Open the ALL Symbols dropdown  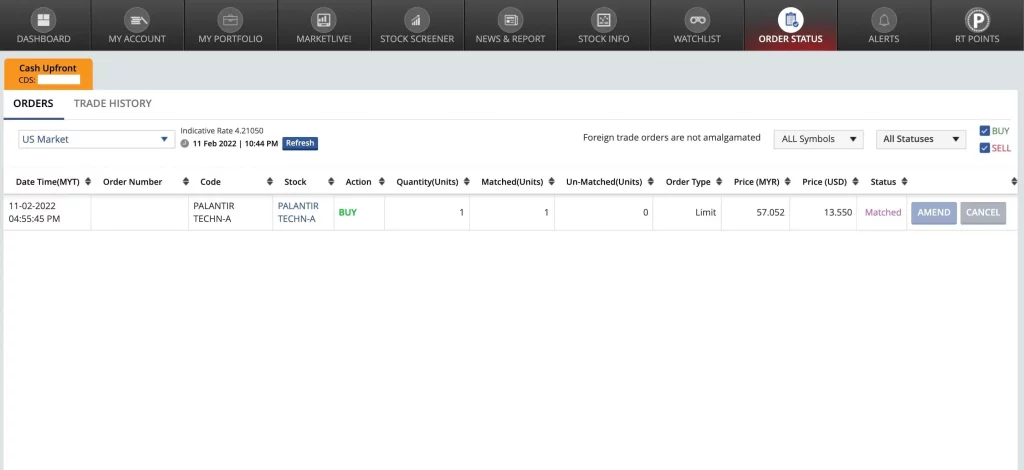(x=818, y=139)
